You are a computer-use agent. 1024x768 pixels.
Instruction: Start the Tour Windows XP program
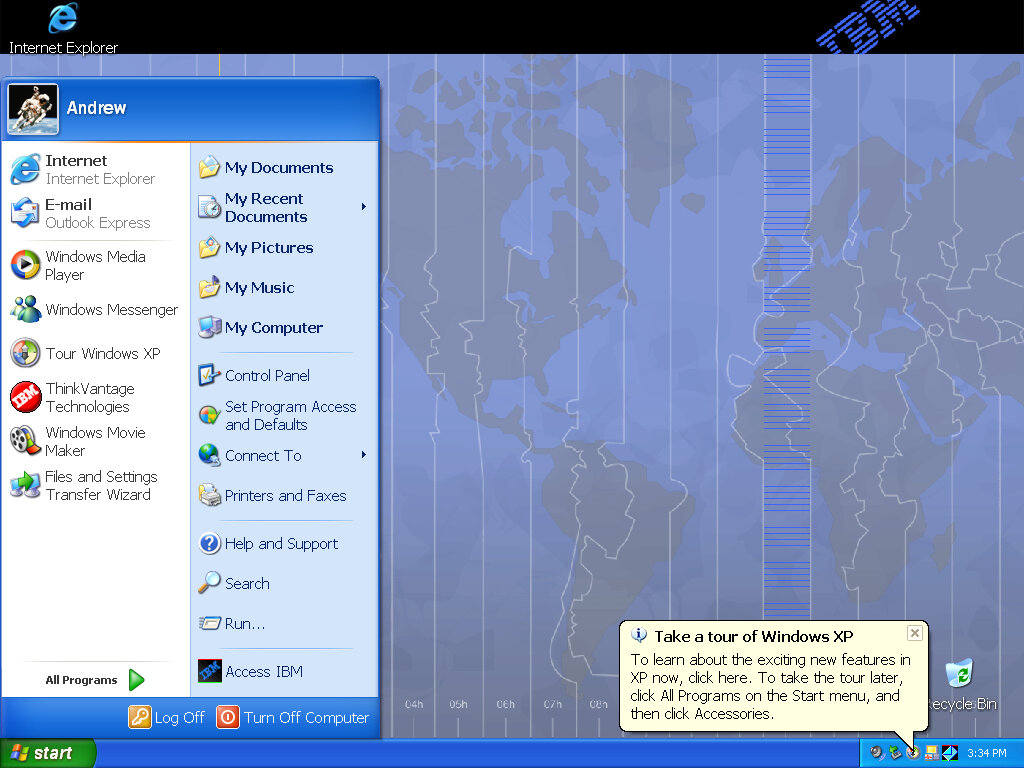[98, 353]
